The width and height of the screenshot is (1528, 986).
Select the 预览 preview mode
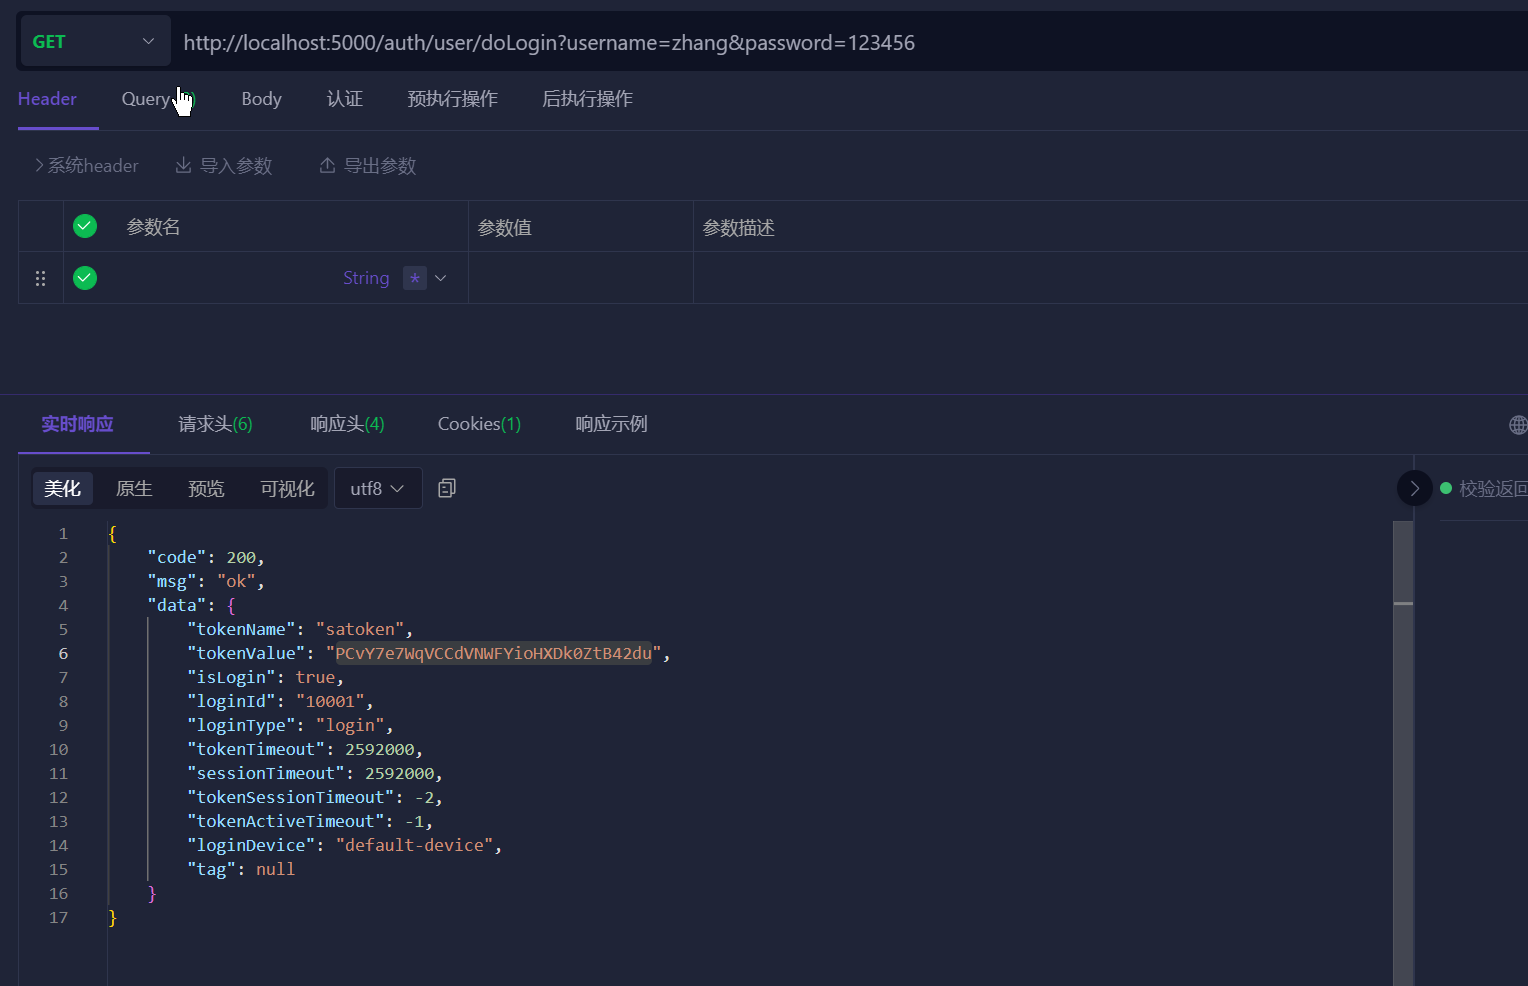point(206,488)
